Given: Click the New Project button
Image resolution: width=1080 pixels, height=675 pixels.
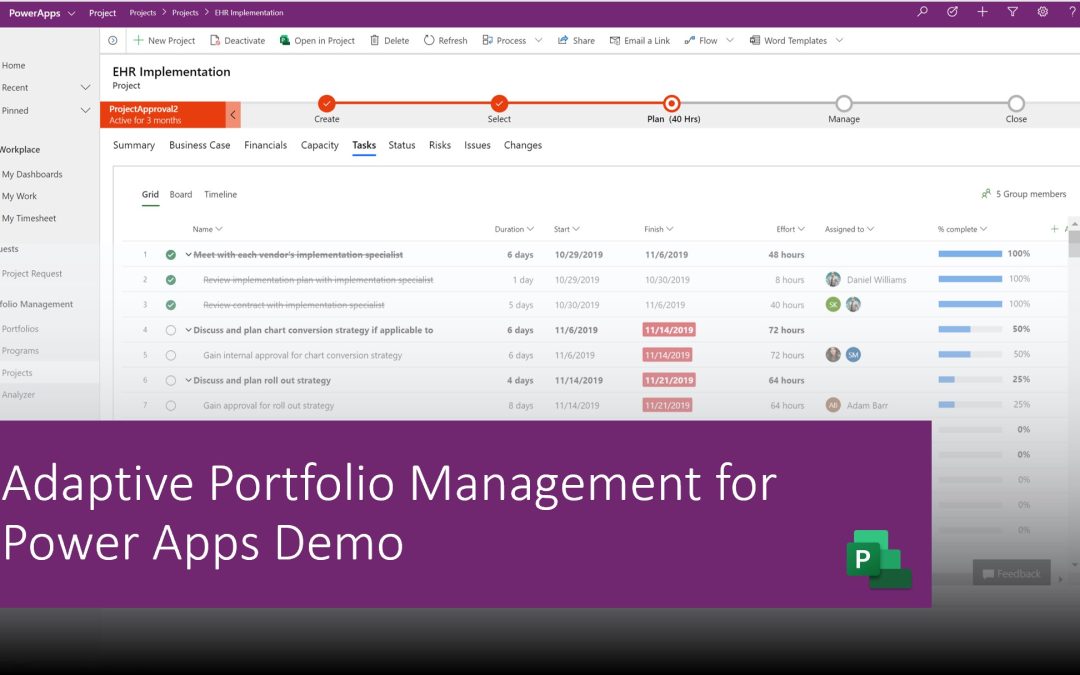Looking at the screenshot, I should 164,41.
